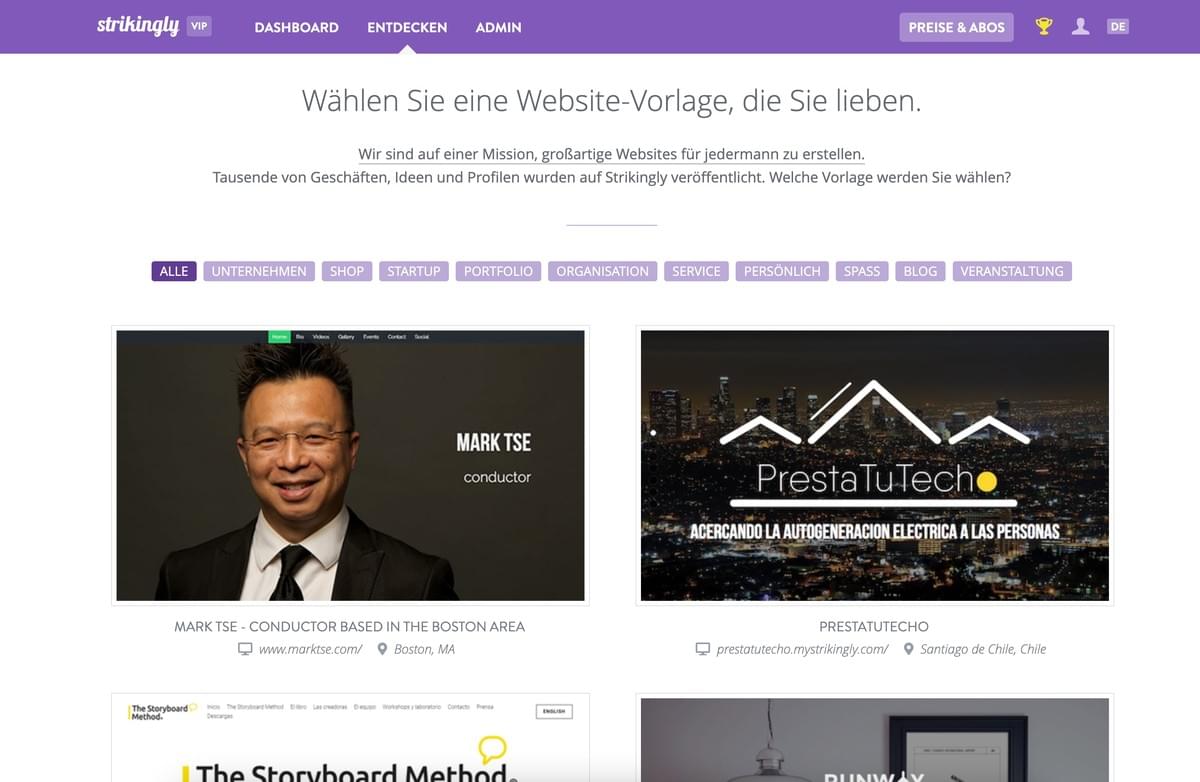Visit the prestatutecho.mystrikingly.com link

tap(802, 649)
